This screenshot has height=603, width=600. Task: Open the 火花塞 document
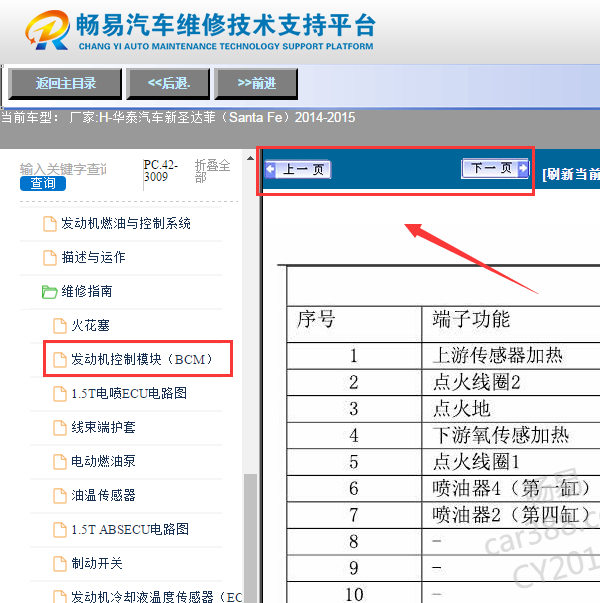[90, 325]
